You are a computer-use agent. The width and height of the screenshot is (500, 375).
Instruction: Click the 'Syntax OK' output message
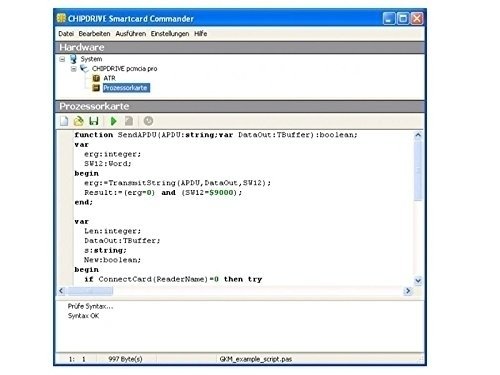pos(83,316)
